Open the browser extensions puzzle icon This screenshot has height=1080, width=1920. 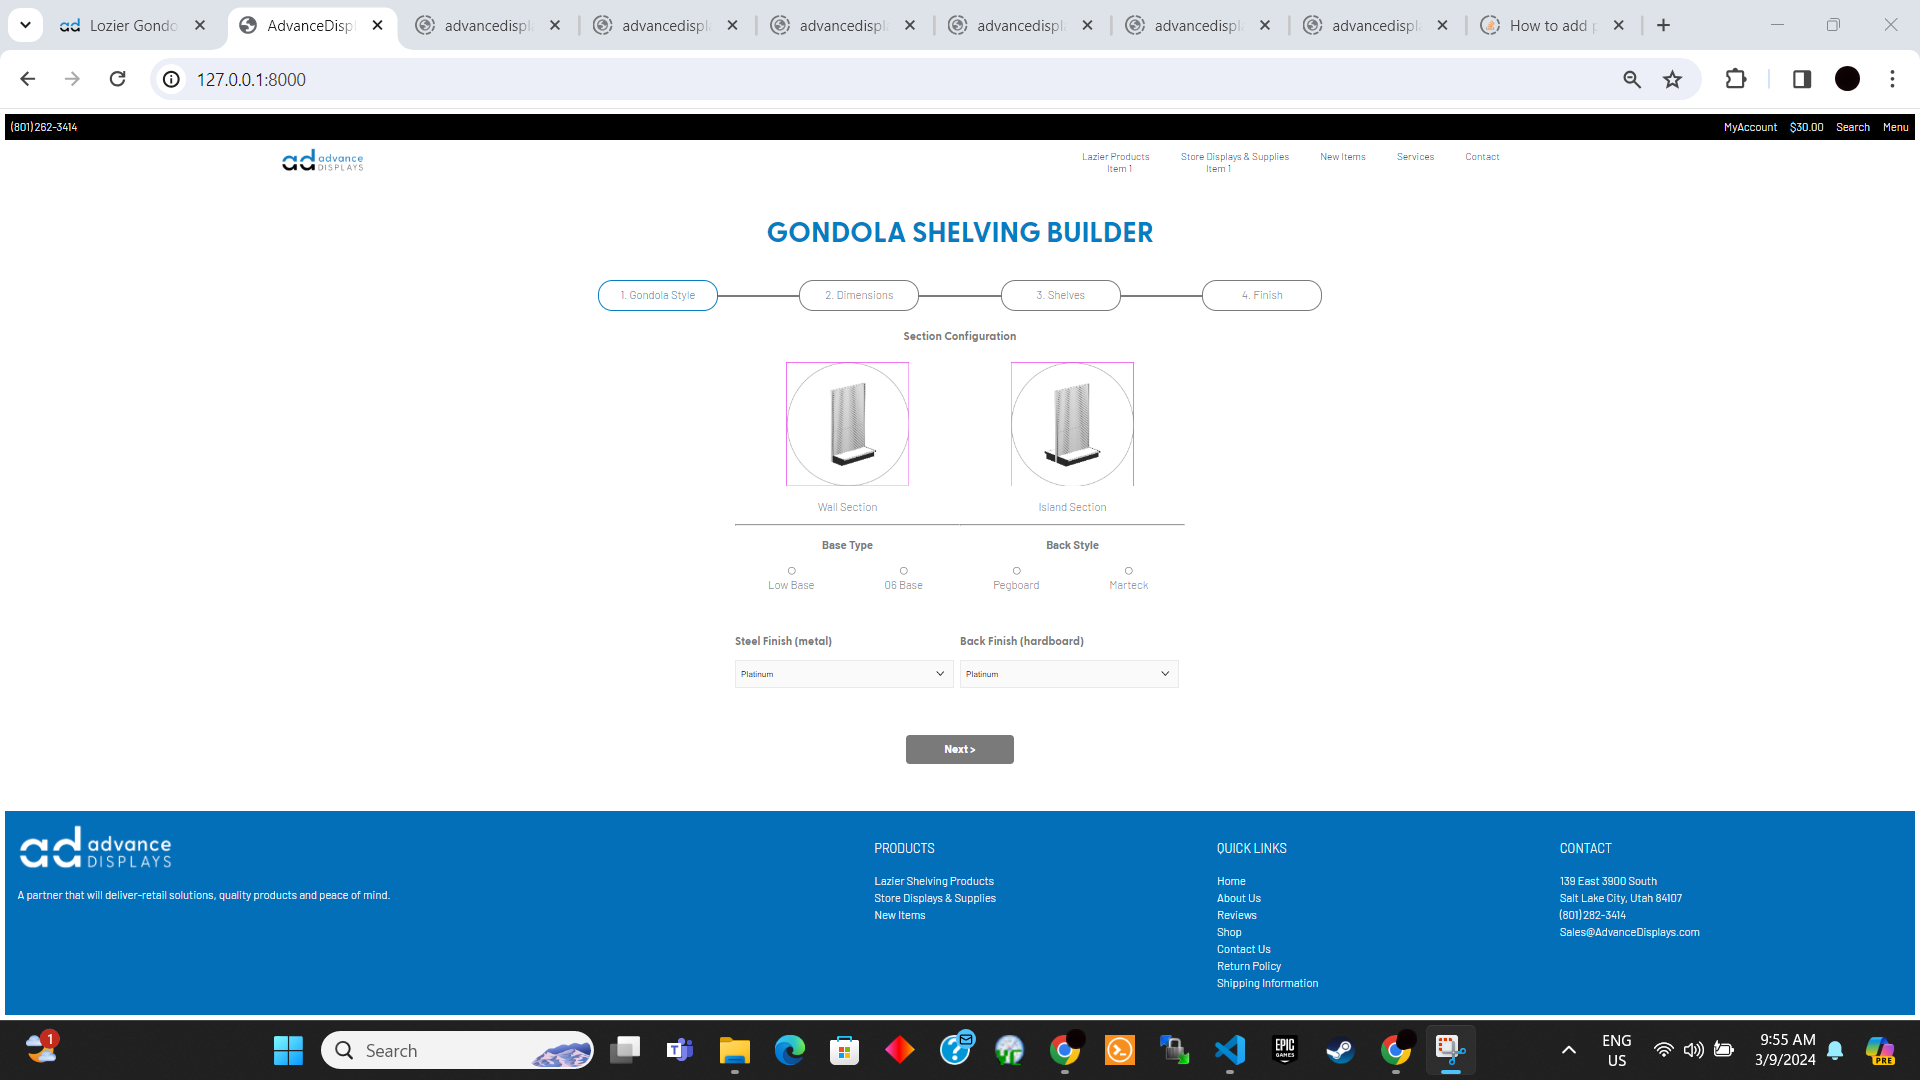[1736, 79]
